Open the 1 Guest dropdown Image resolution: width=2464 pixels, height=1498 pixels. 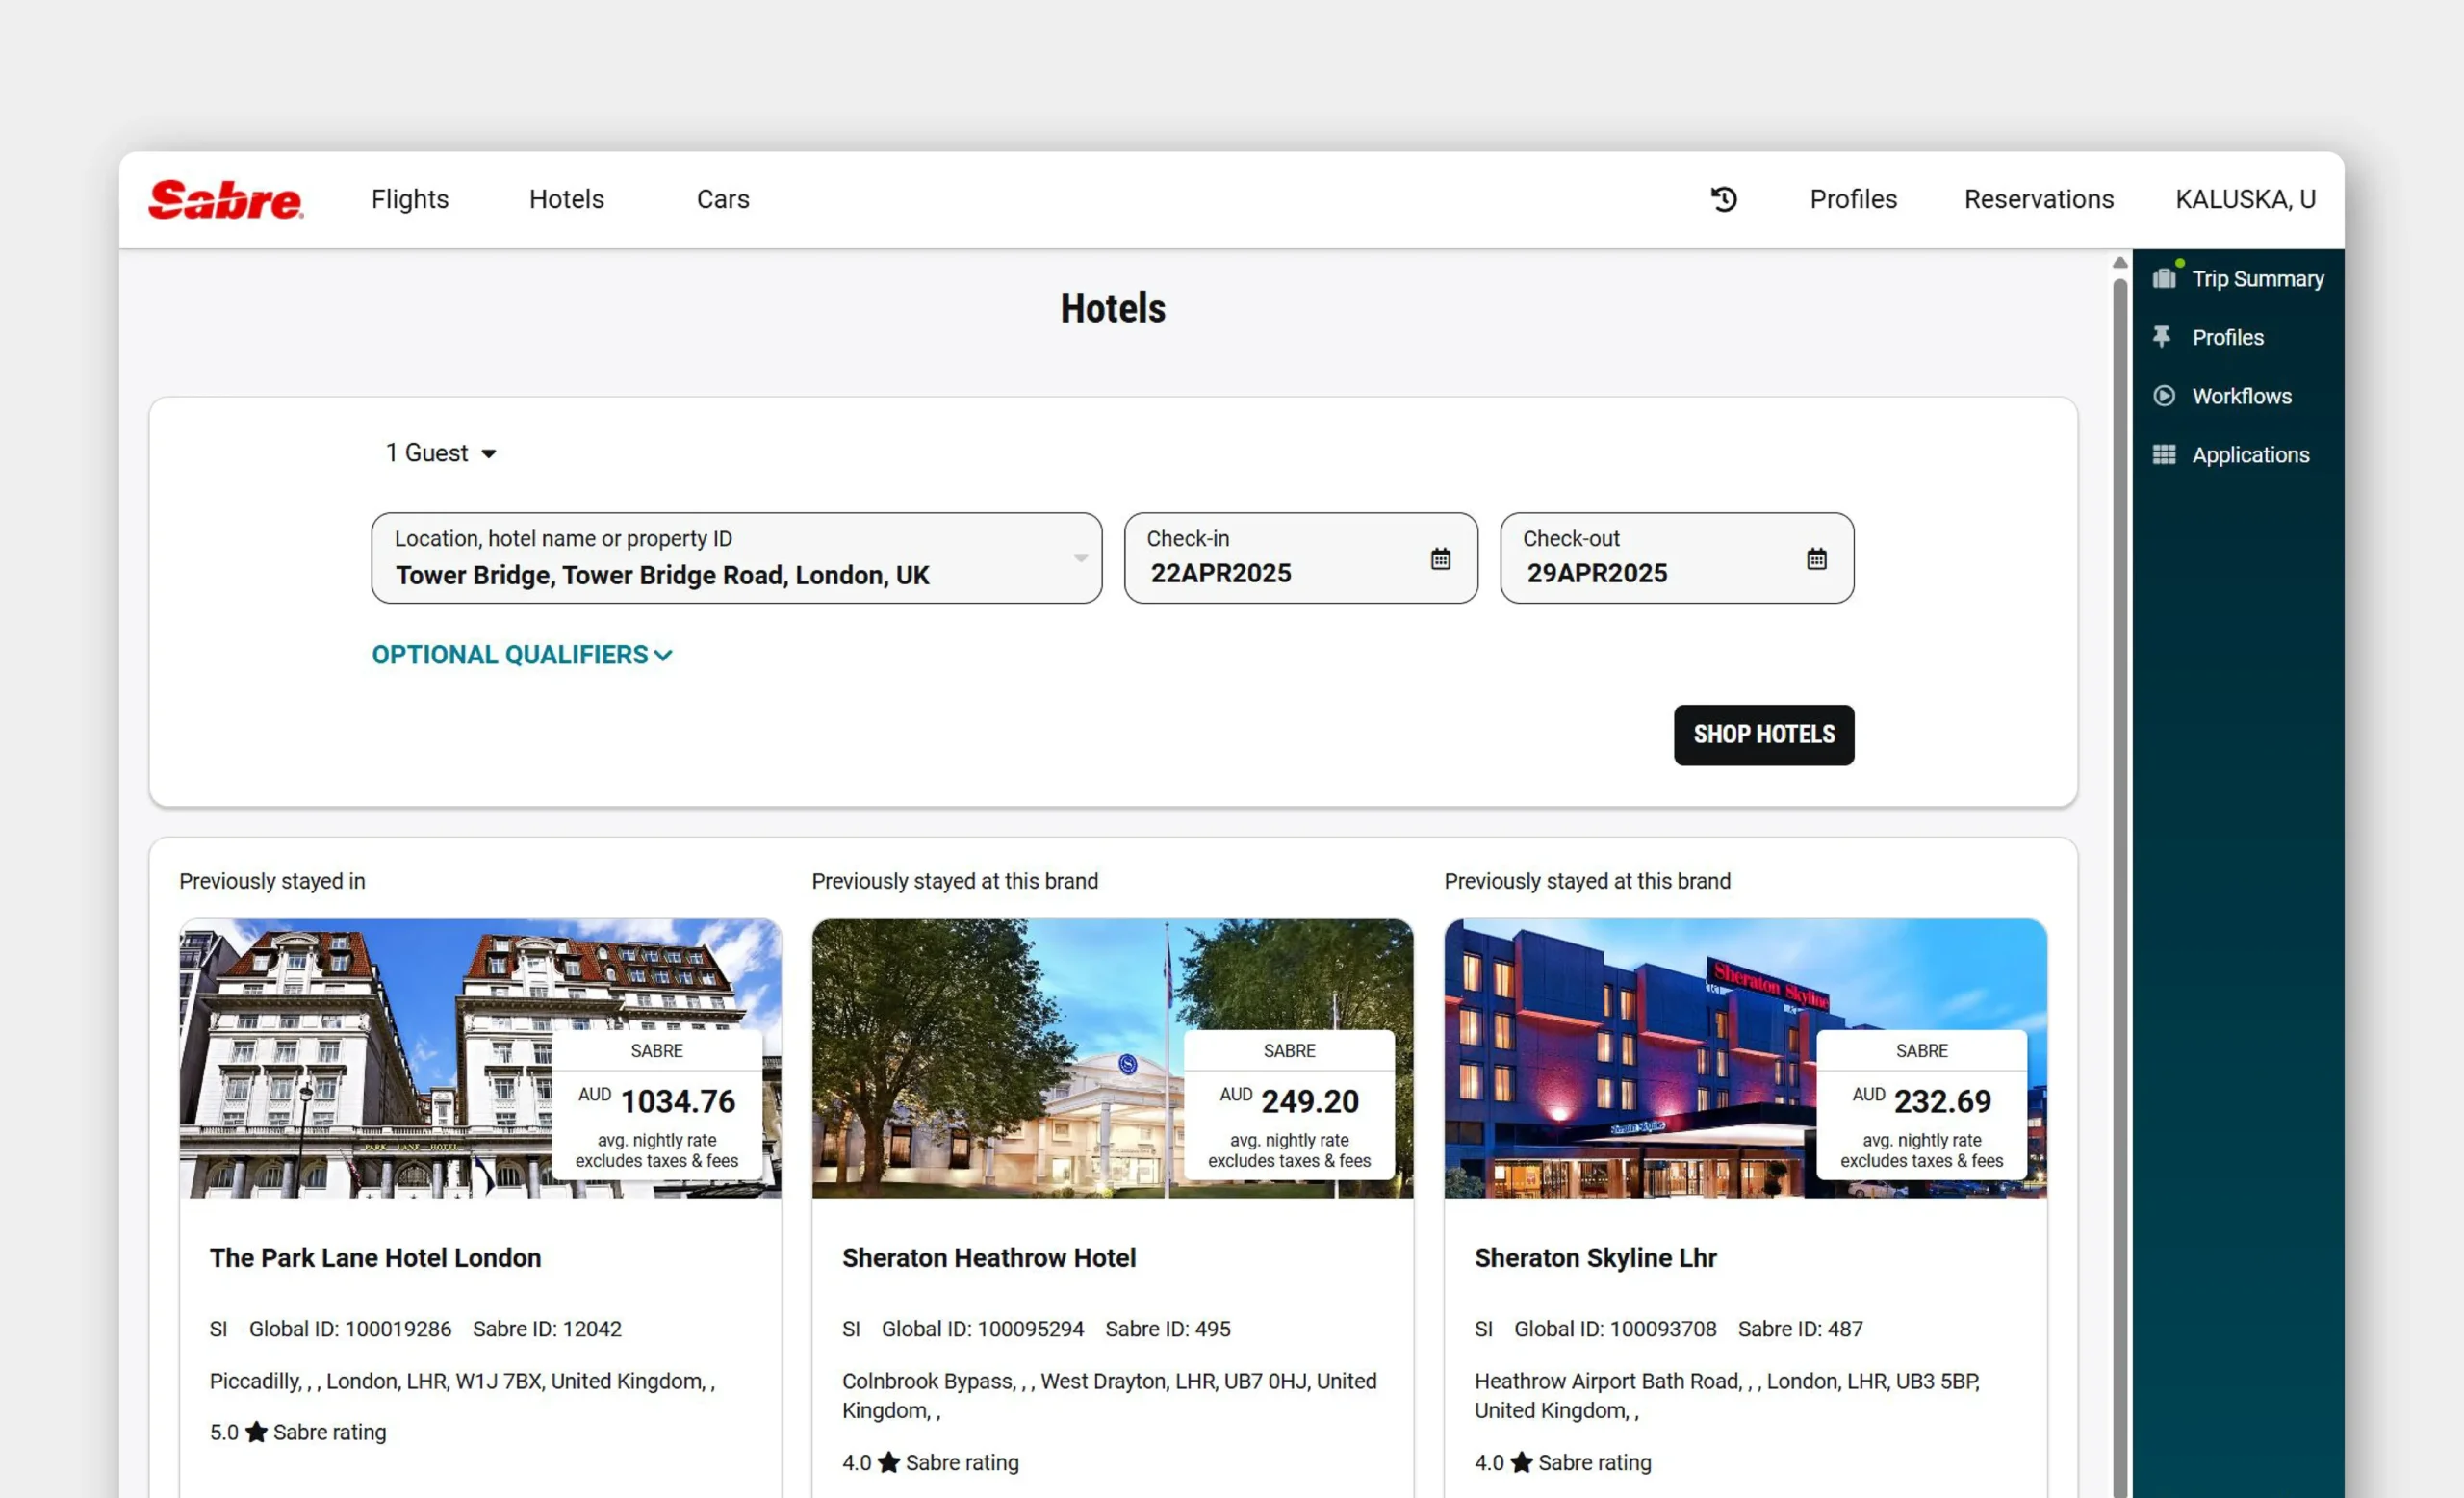point(441,453)
